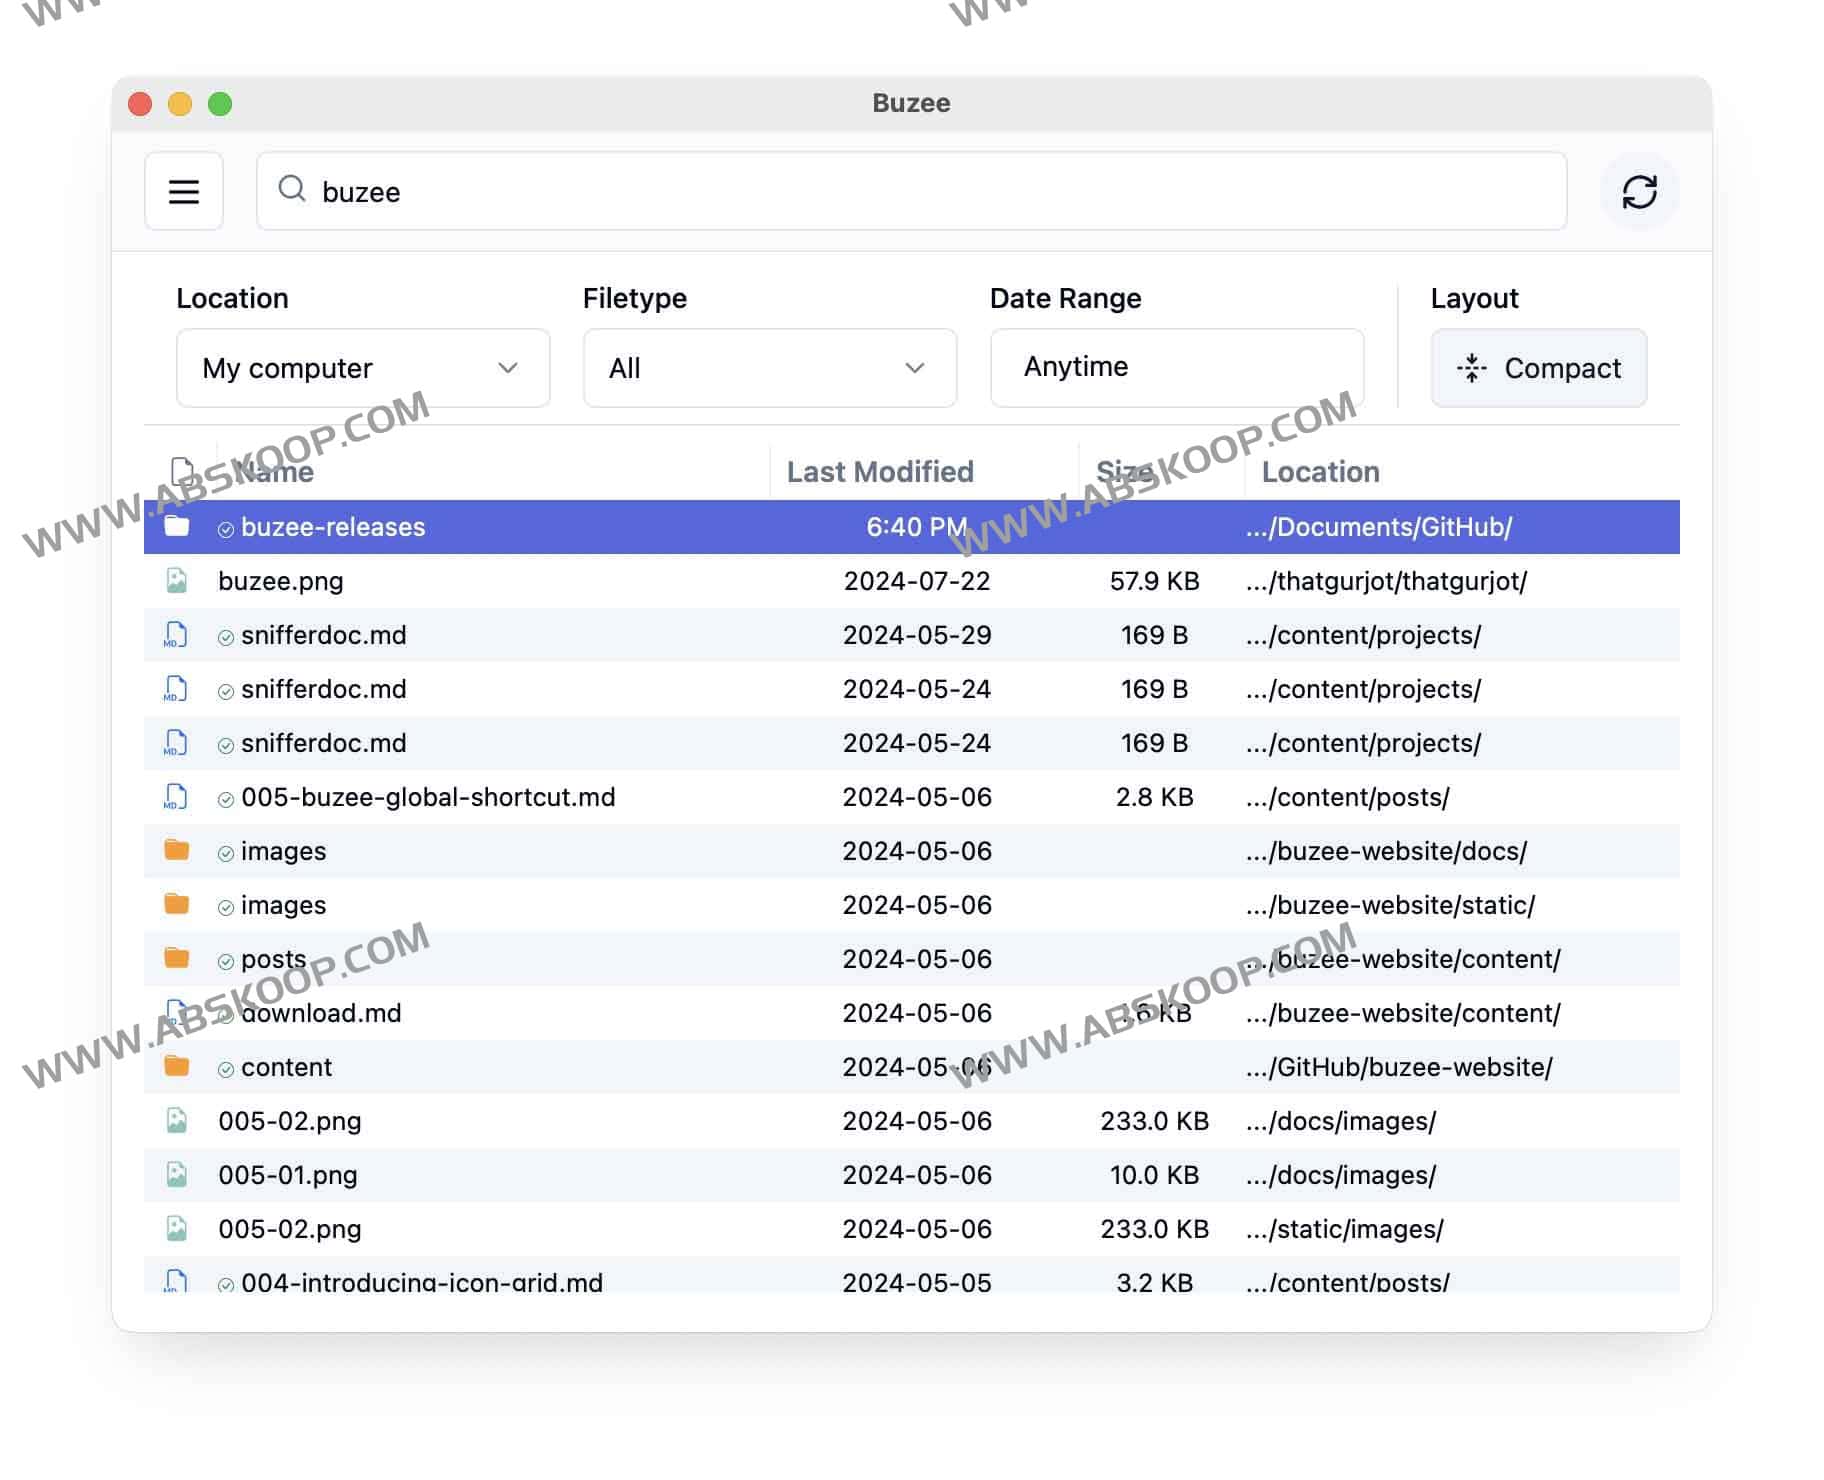
Task: Open the Anytime date range picker
Action: 1176,367
